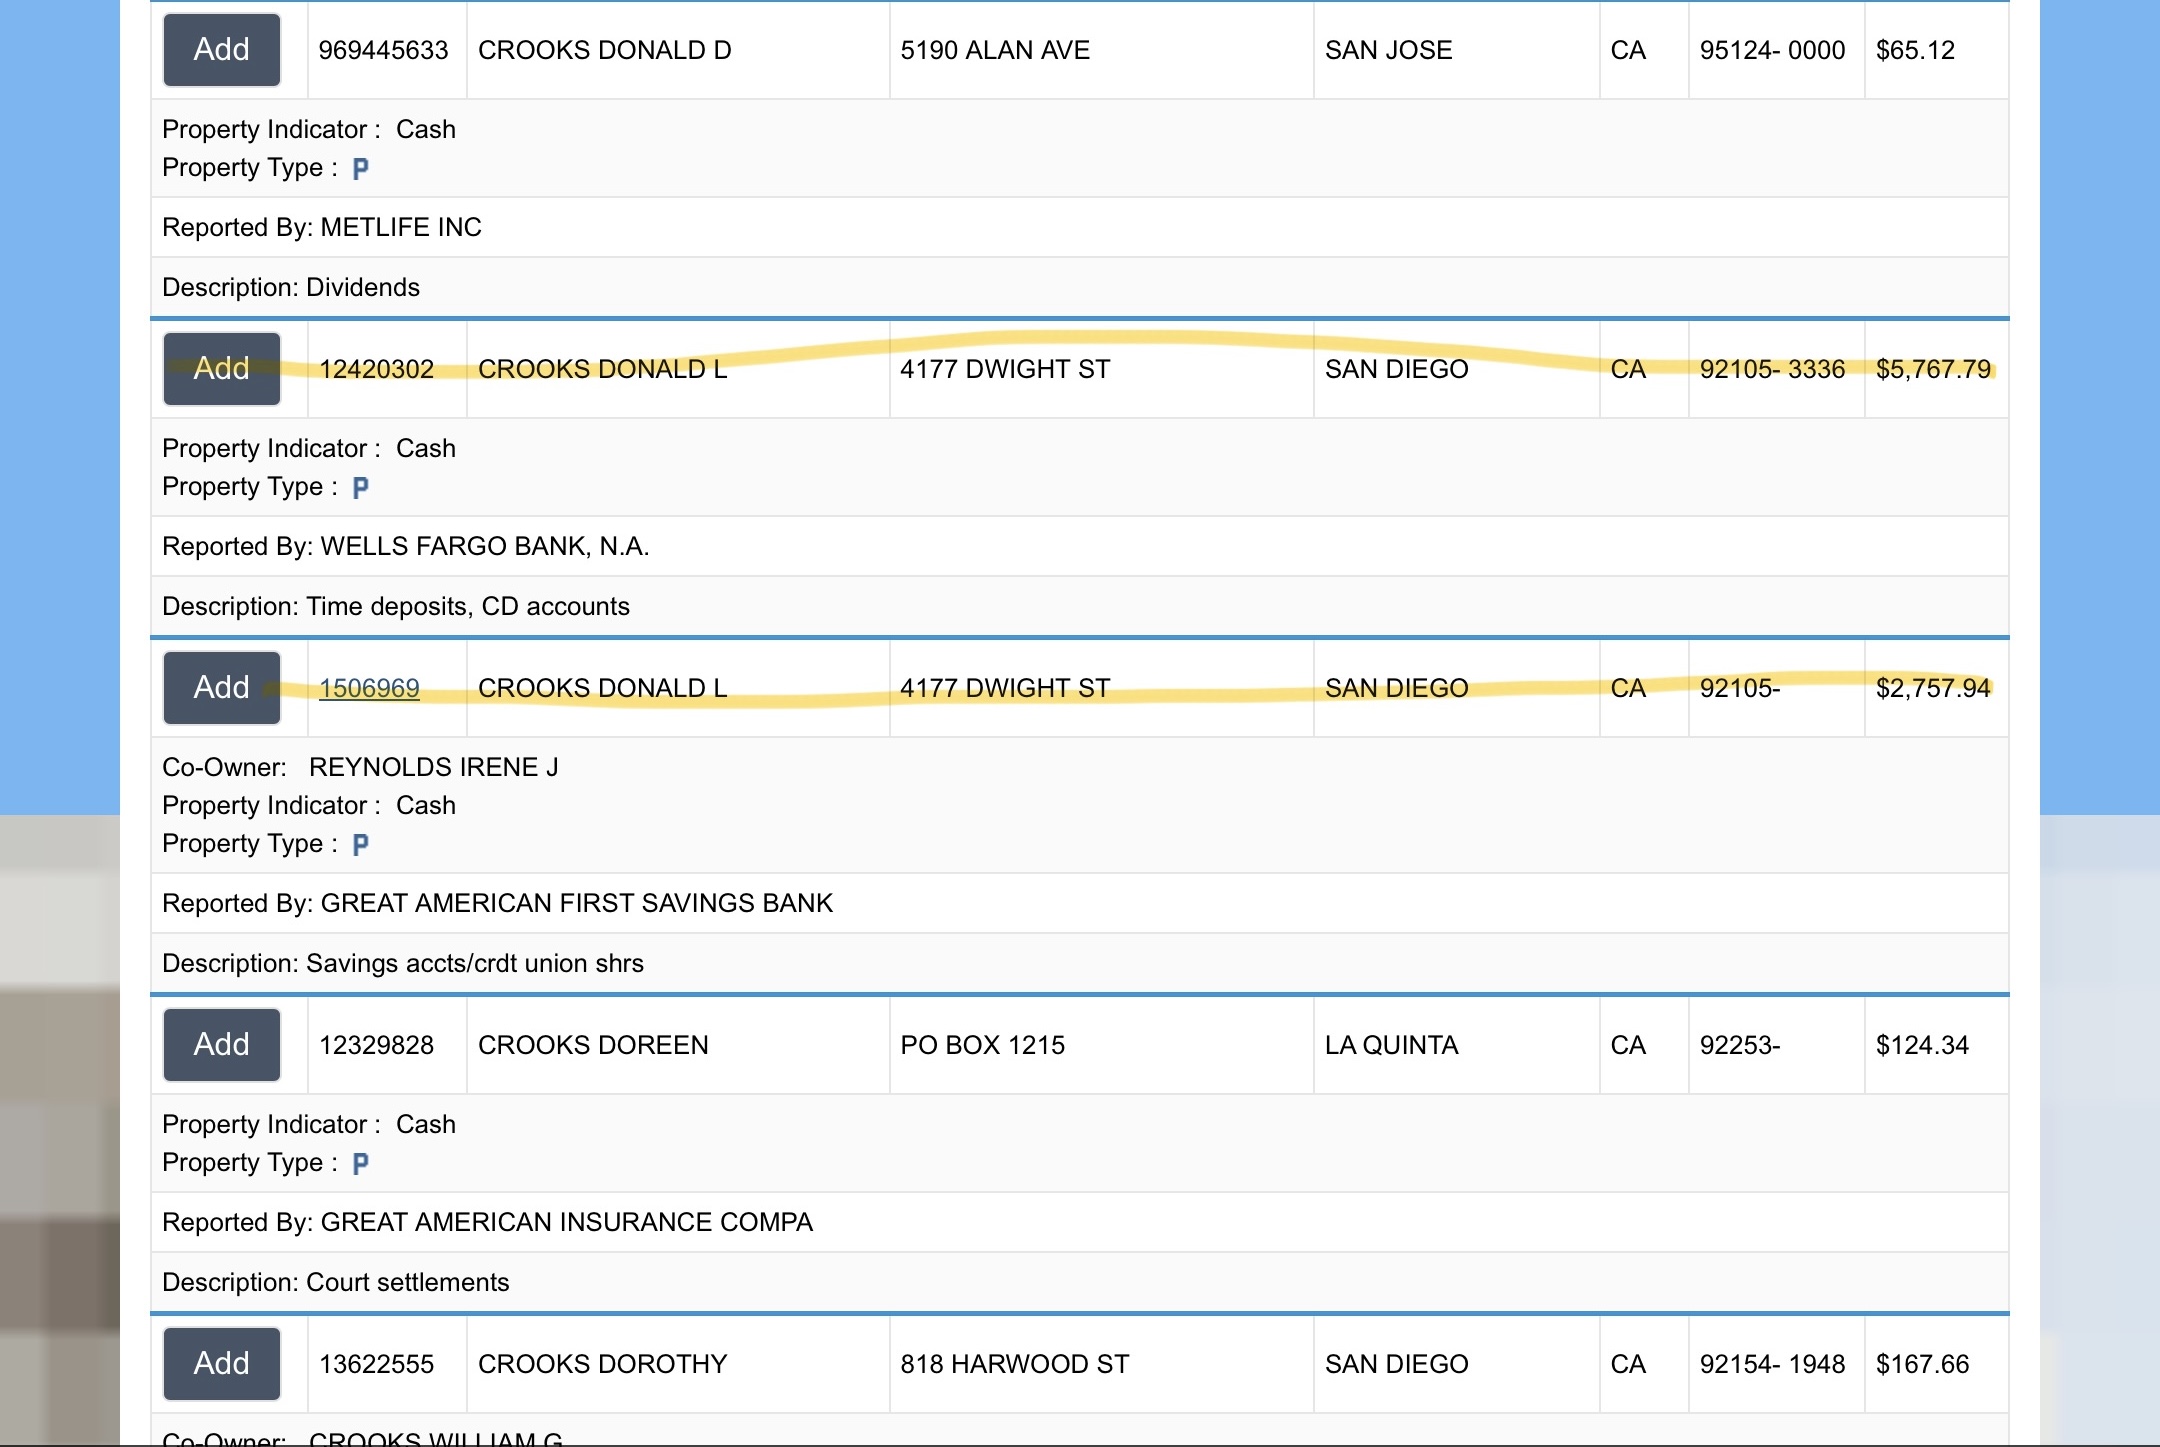Add the CROOKS DOREEN property claim

(222, 1045)
